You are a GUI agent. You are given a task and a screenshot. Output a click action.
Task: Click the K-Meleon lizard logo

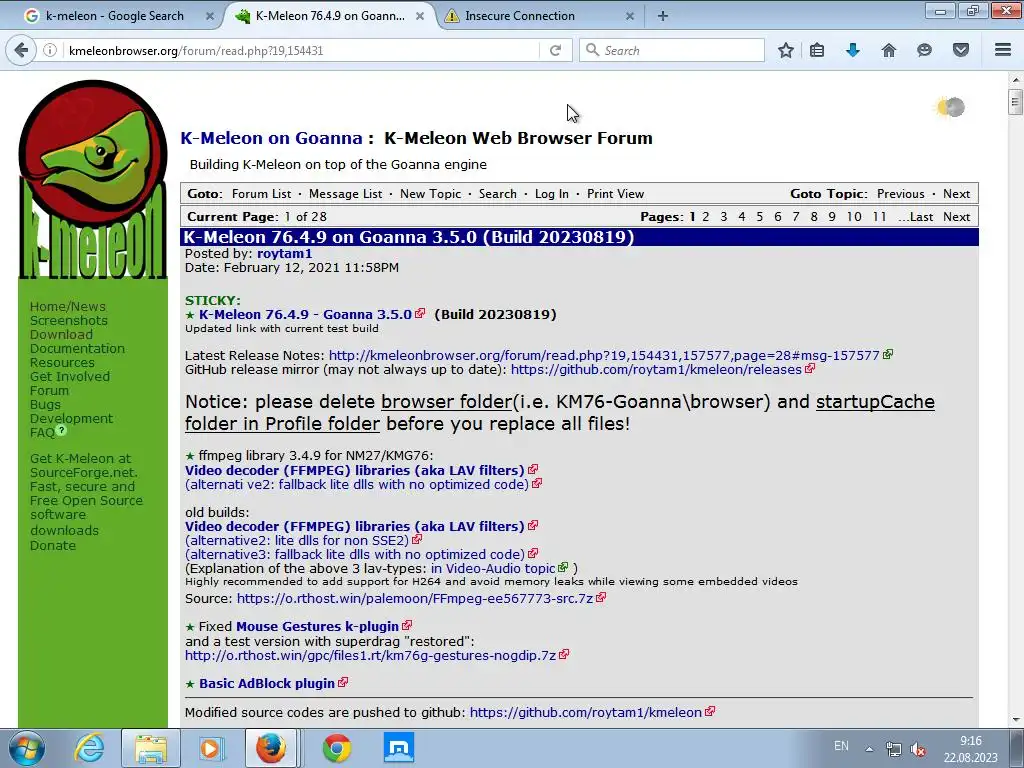(x=93, y=180)
